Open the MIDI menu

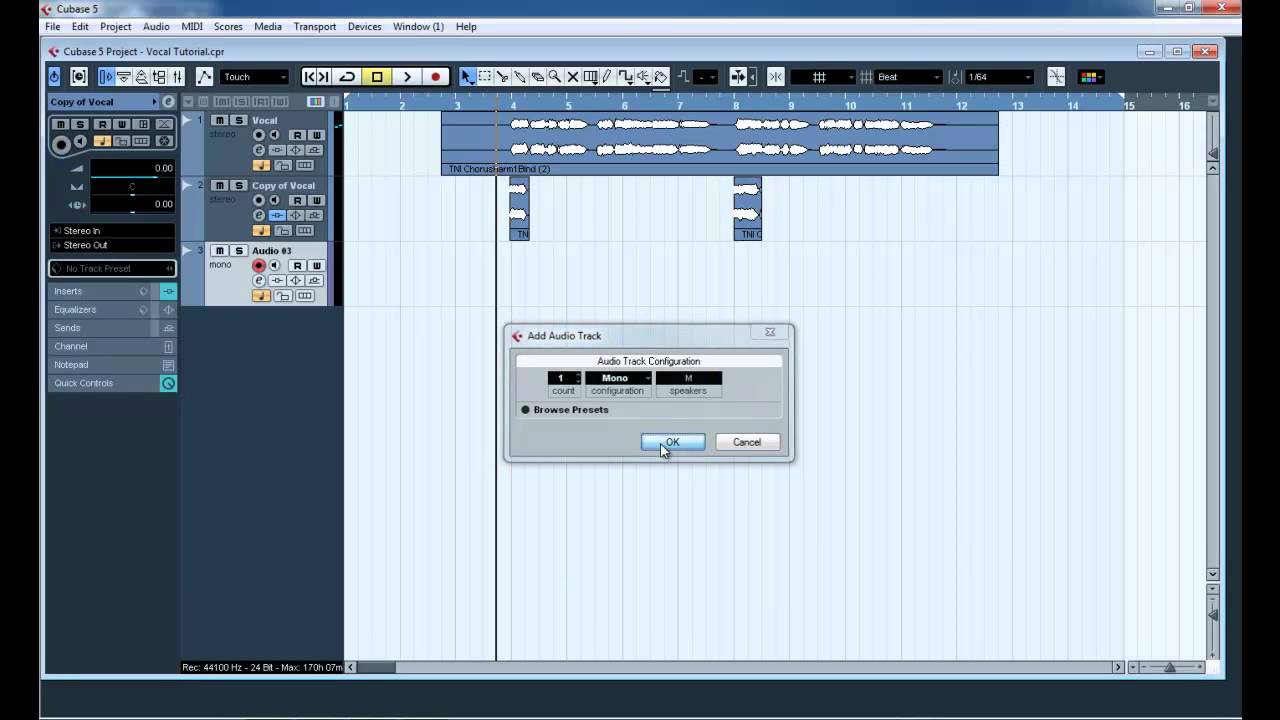pyautogui.click(x=192, y=27)
